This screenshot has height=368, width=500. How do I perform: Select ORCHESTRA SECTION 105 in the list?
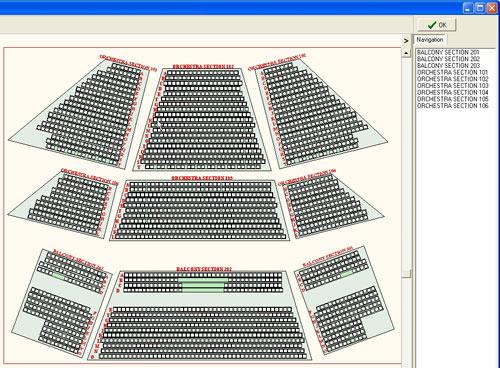tap(452, 99)
